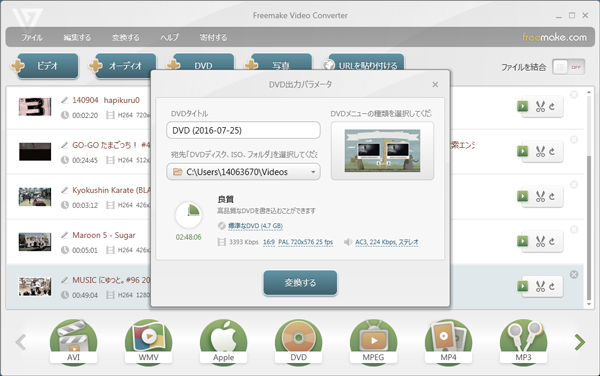Change audio AC3, 224 Kbps setting
This screenshot has height=376, width=600.
pyautogui.click(x=386, y=242)
